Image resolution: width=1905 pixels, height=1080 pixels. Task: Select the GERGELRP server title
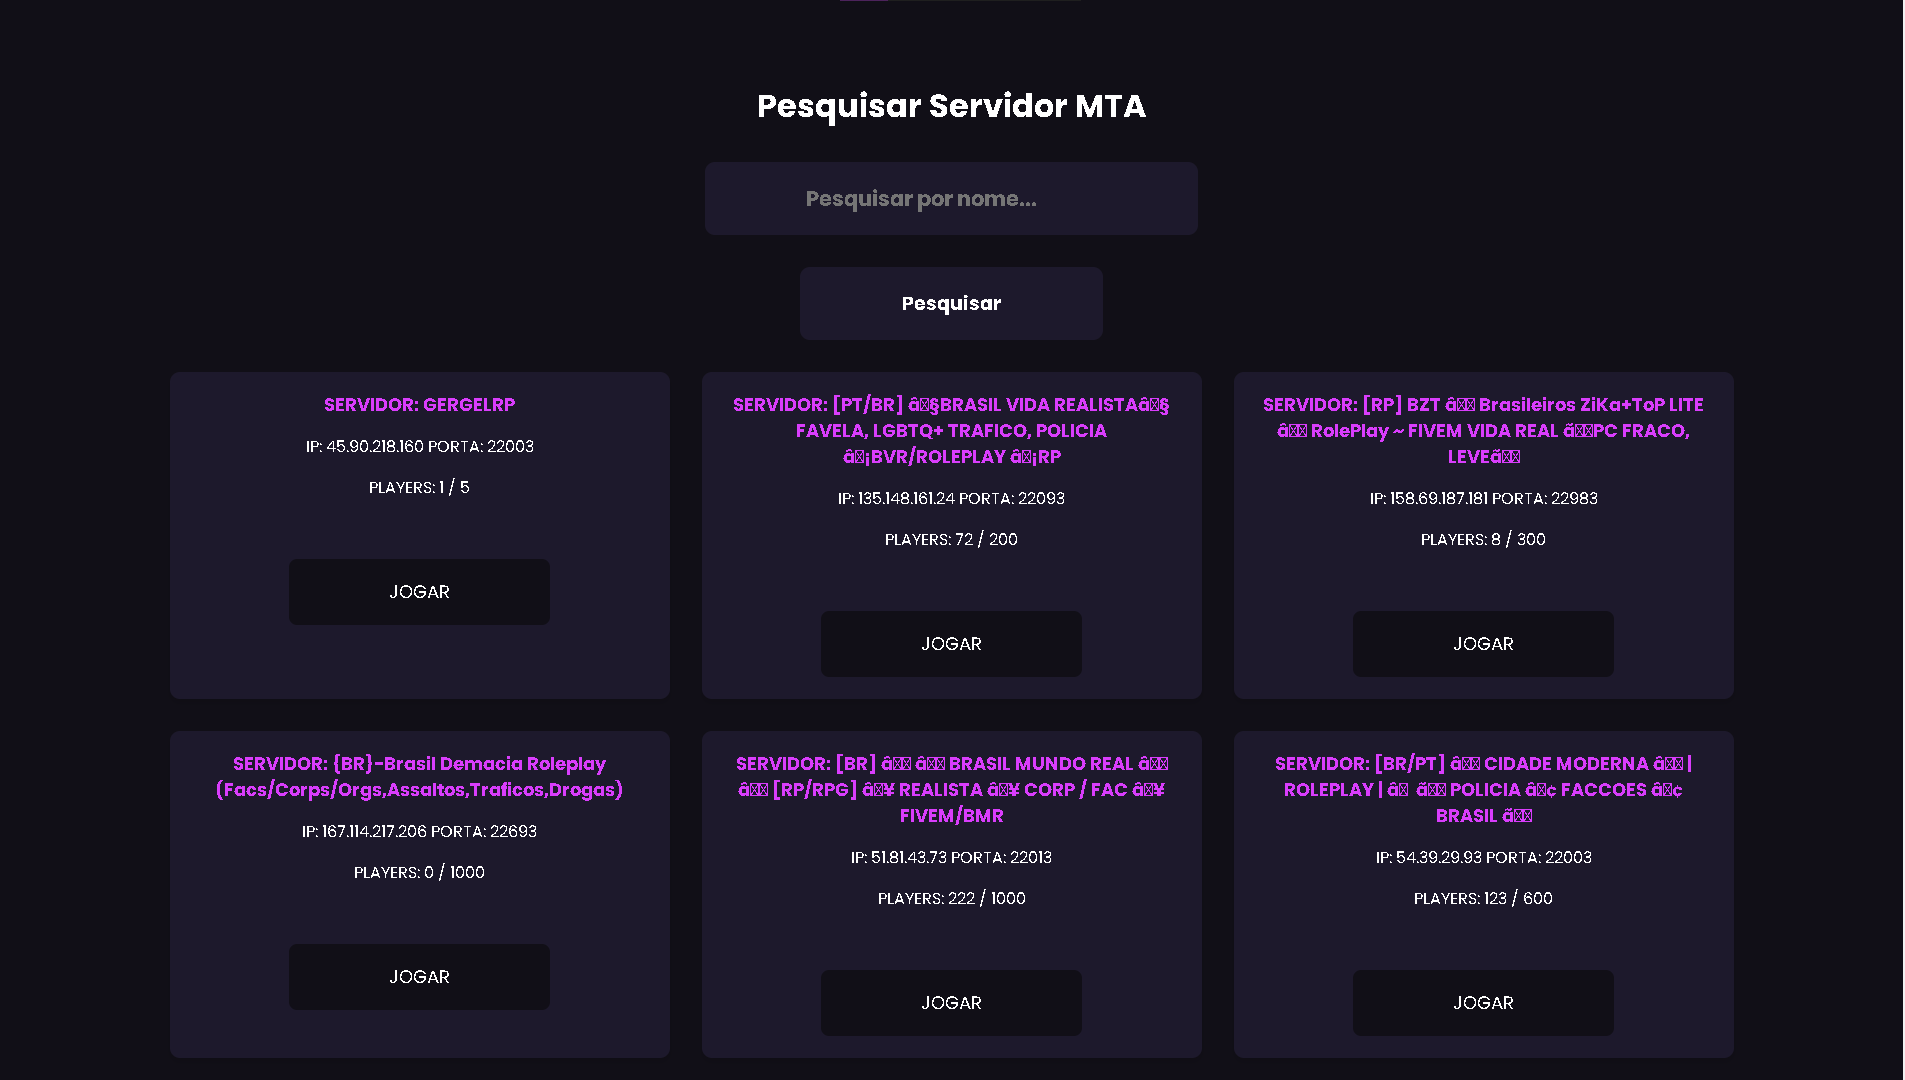419,405
